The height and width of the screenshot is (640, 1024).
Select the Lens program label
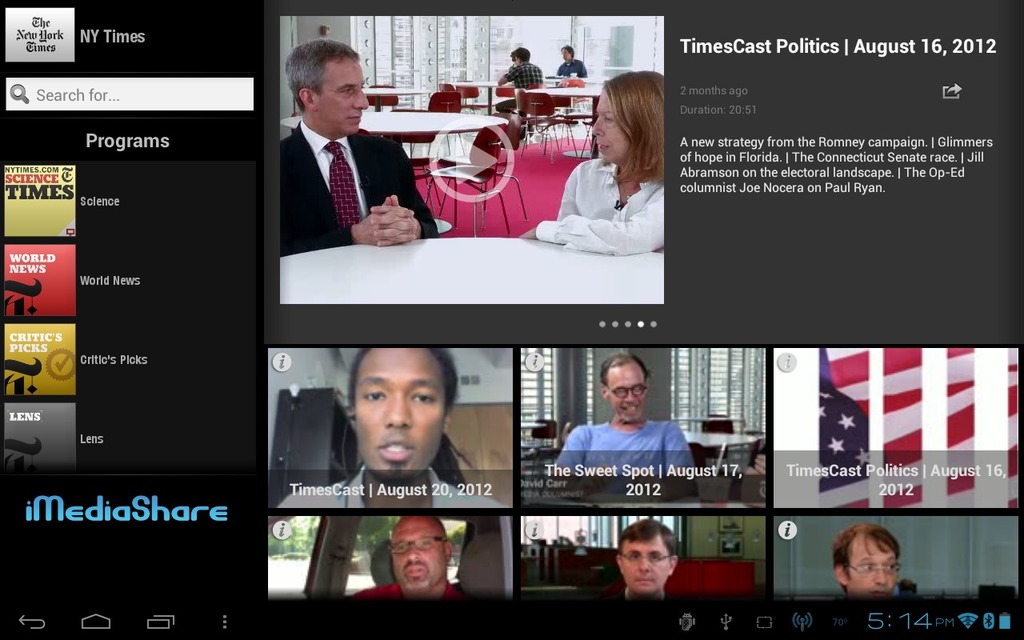tap(91, 439)
